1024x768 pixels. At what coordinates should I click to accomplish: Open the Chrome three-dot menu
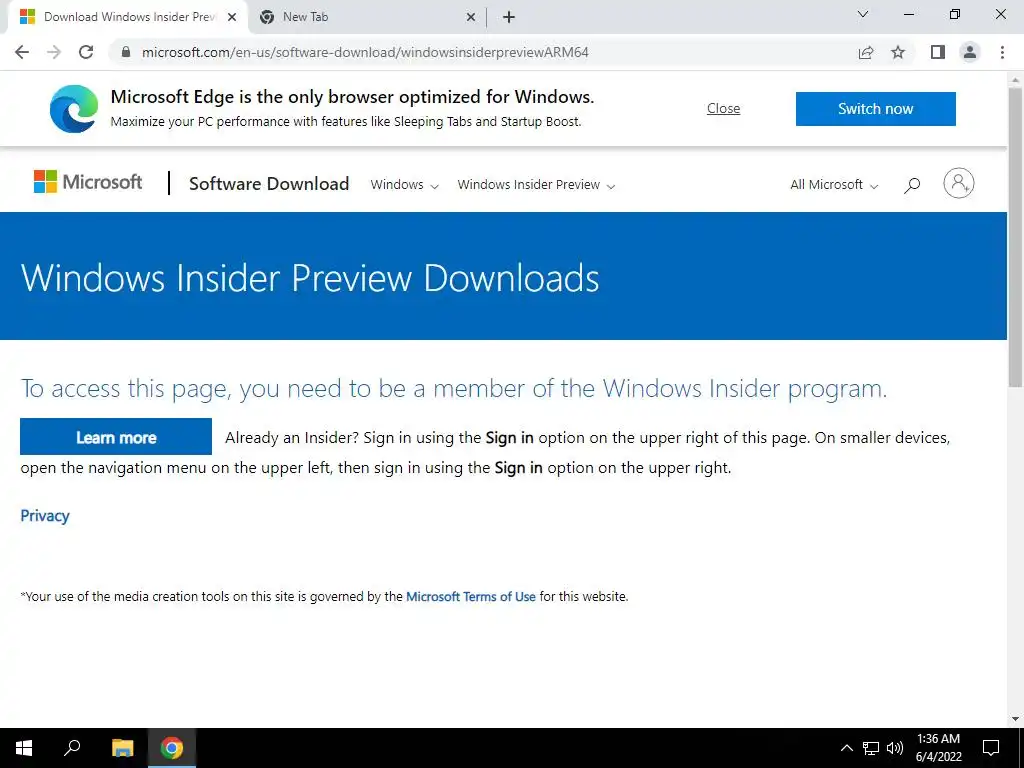(x=1002, y=52)
